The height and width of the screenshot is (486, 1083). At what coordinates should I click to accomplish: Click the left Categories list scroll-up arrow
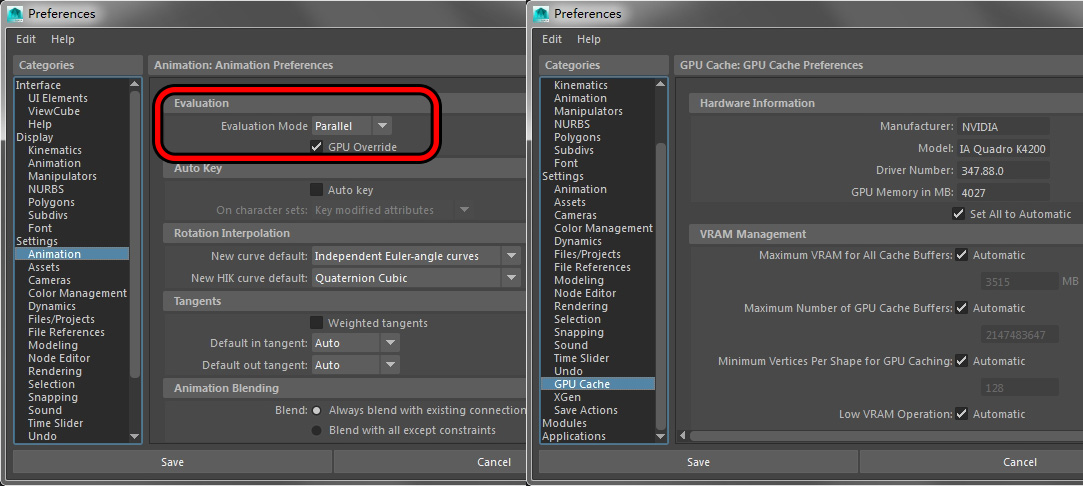pos(135,85)
